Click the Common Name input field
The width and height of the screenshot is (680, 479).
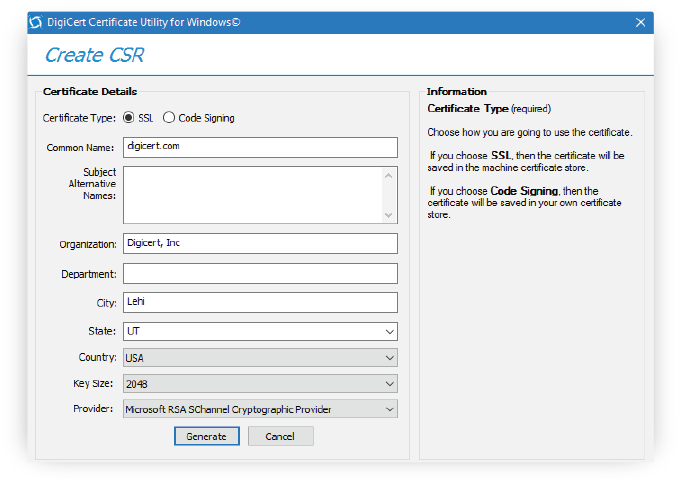pyautogui.click(x=260, y=147)
